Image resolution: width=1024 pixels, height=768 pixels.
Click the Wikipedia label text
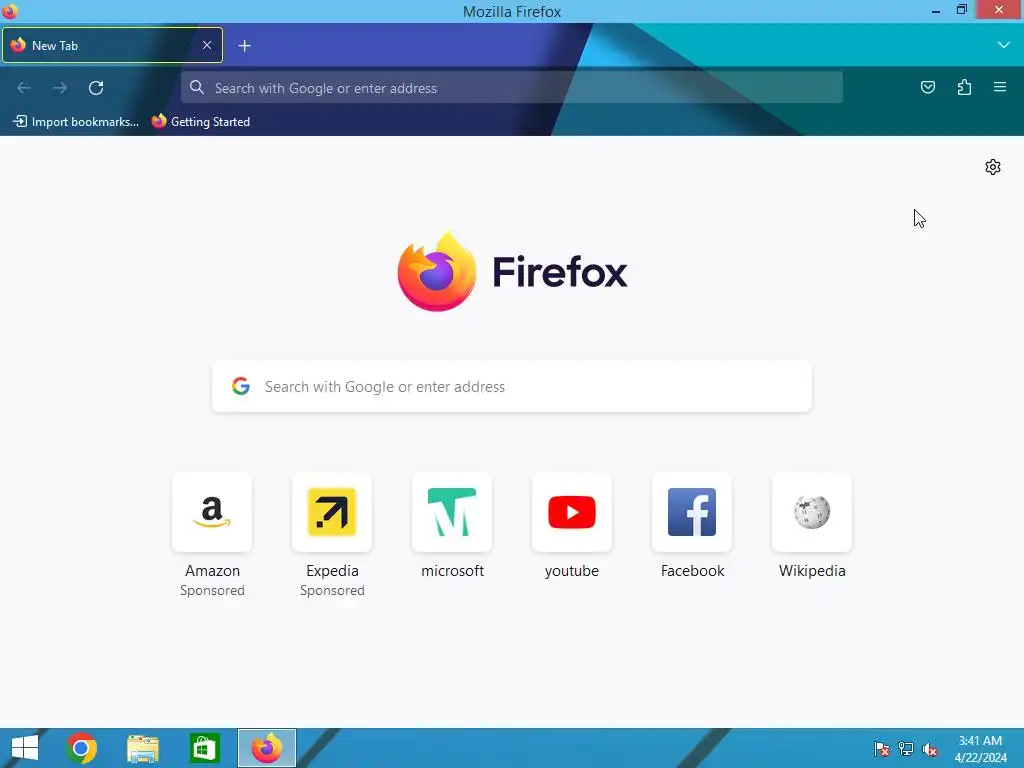[x=812, y=571]
